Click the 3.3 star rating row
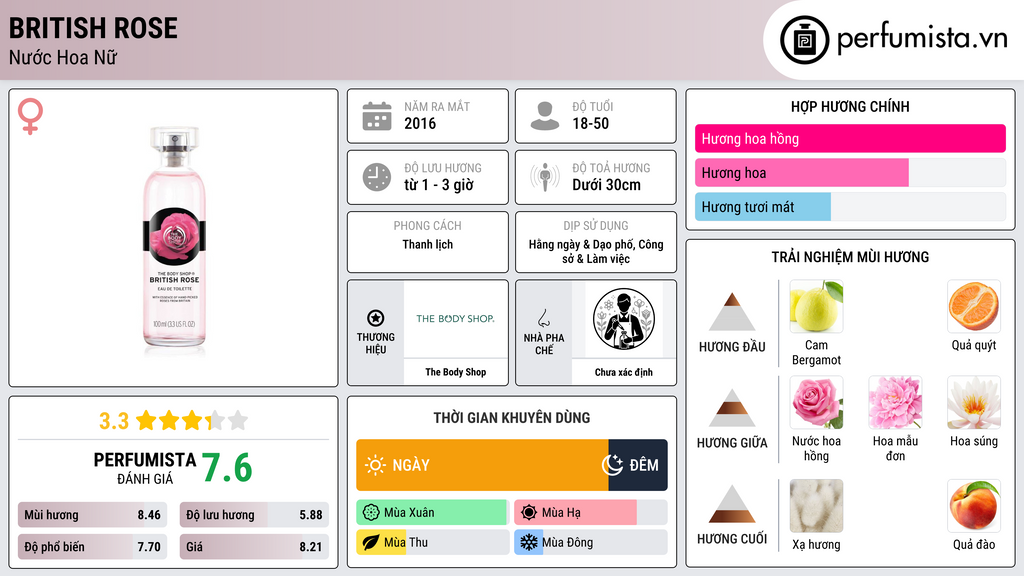Screen dimensions: 1024x576 point(174,421)
